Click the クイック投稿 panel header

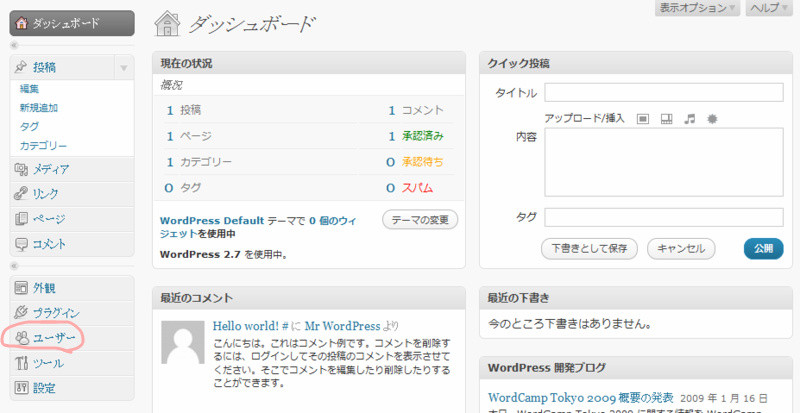point(636,63)
